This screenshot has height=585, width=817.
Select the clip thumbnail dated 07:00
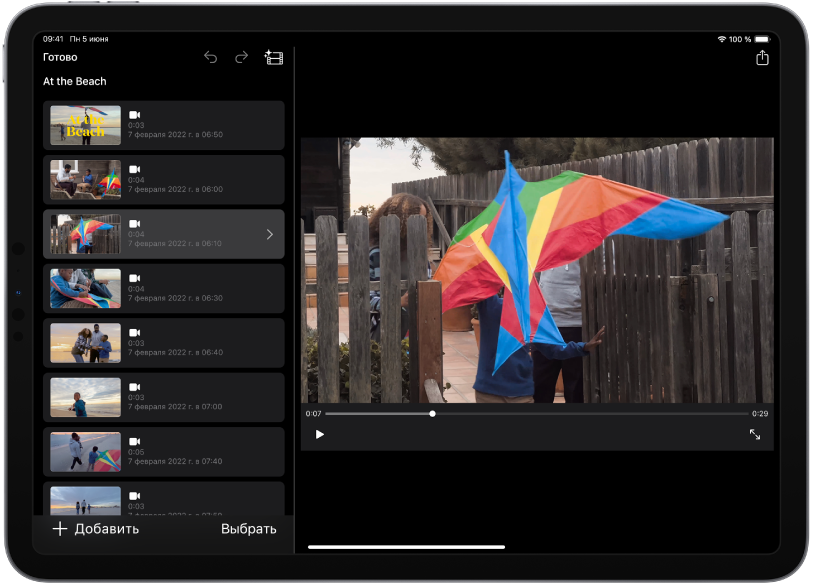[85, 397]
